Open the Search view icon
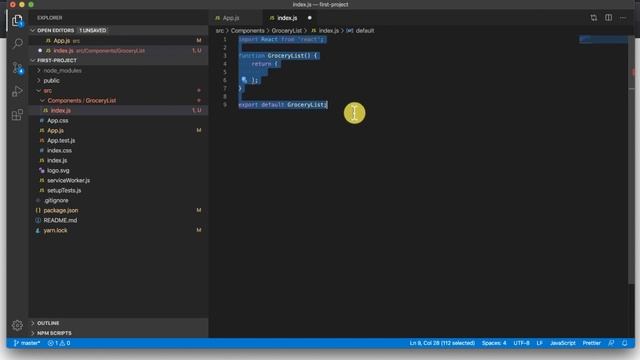640x360 pixels. [17, 43]
